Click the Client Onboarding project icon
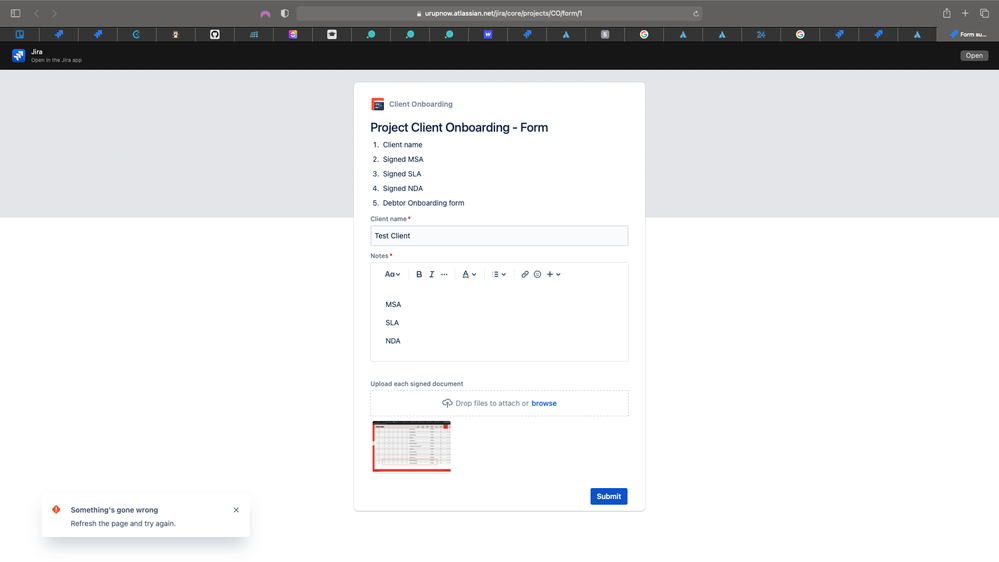 pyautogui.click(x=377, y=104)
